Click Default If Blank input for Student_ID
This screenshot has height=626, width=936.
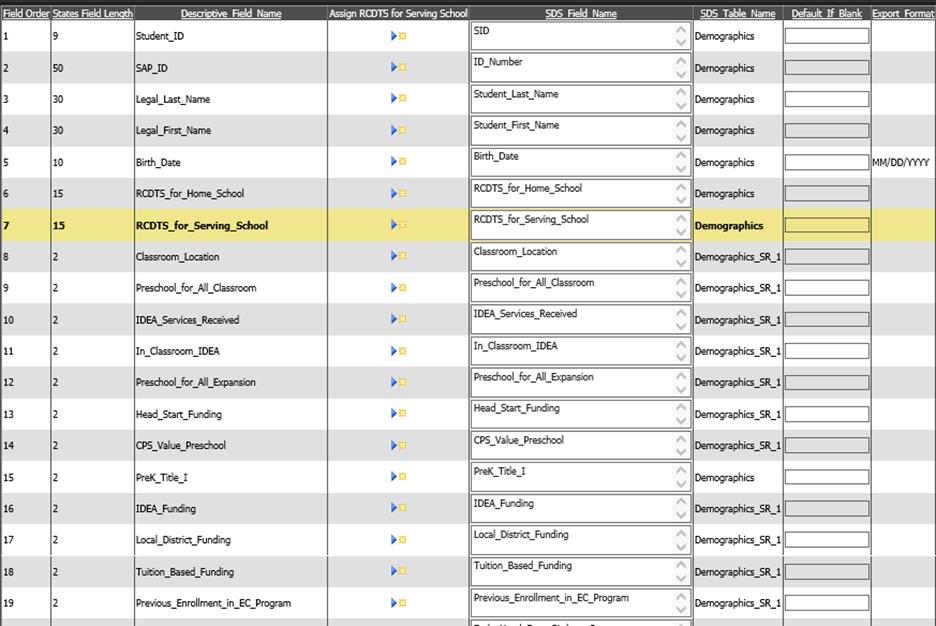point(826,36)
